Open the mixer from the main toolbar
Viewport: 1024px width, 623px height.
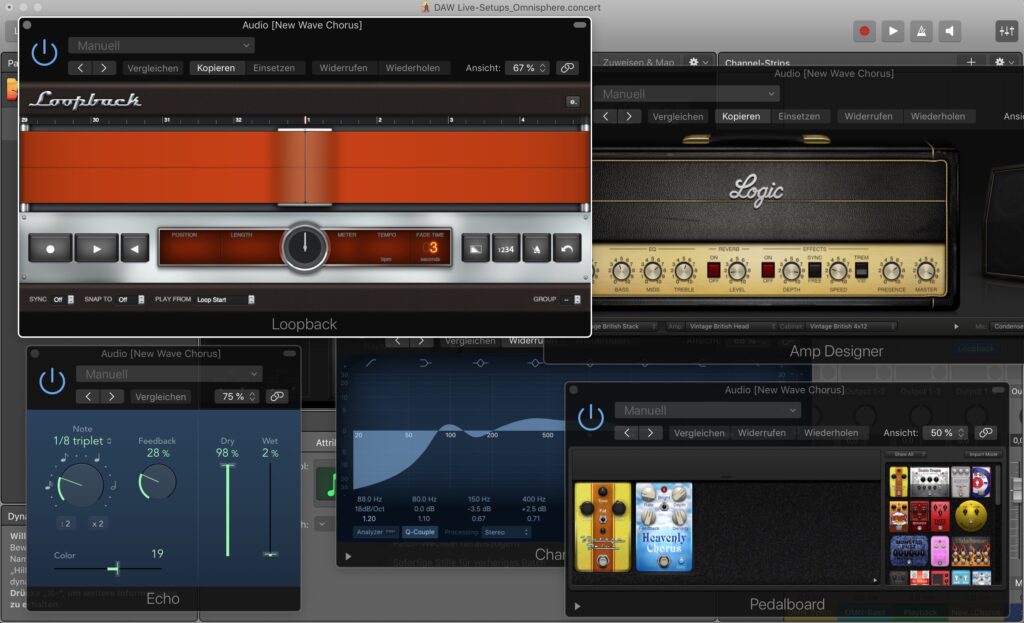1006,31
